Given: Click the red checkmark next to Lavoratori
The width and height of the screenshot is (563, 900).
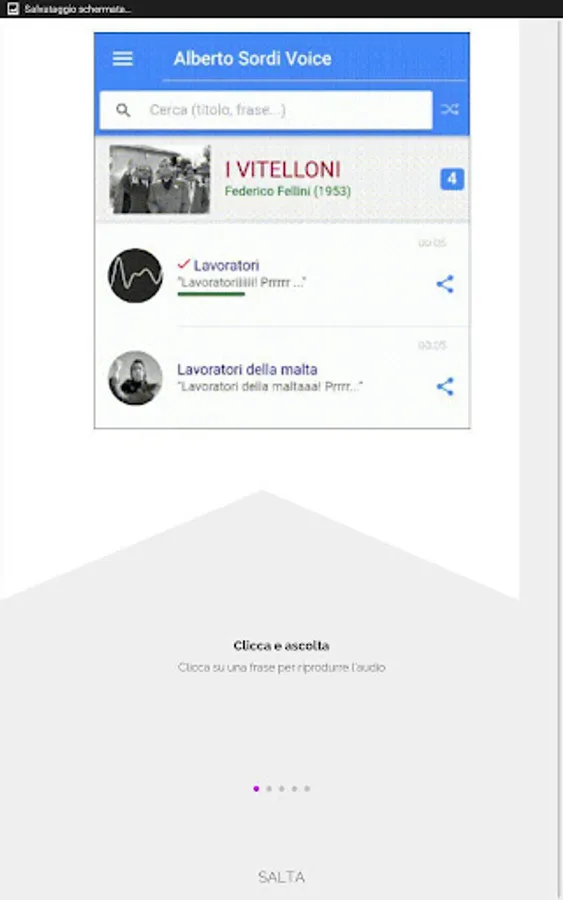Looking at the screenshot, I should [184, 264].
